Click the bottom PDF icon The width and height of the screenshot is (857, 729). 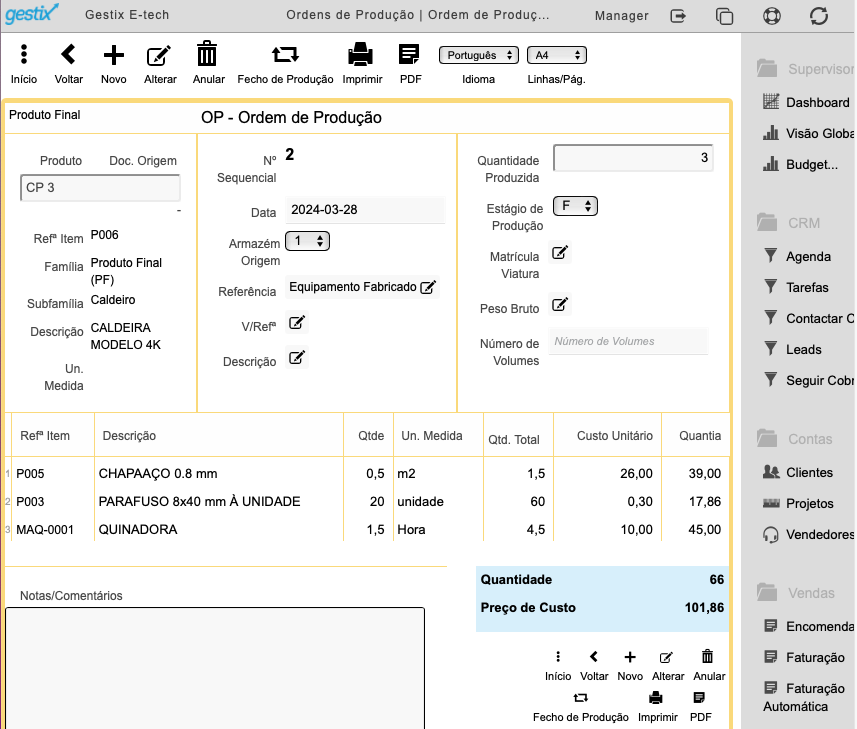point(699,698)
